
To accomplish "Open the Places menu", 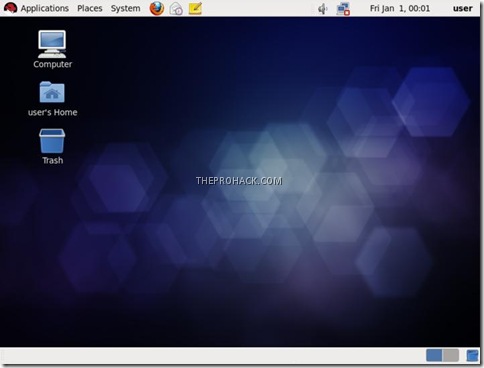I will [90, 8].
